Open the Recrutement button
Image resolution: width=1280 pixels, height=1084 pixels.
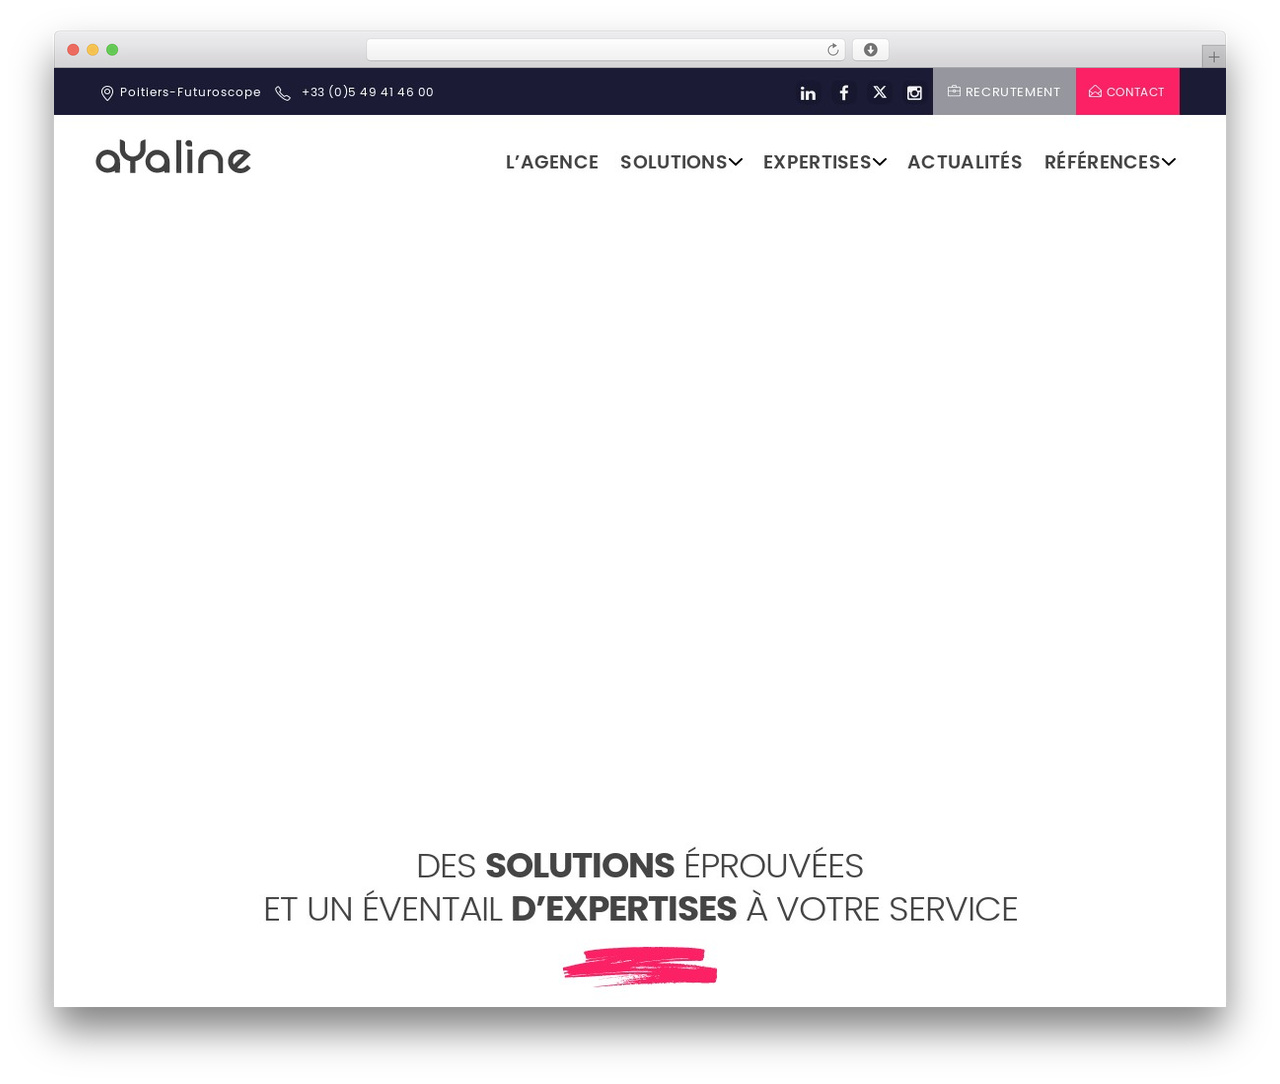1004,92
